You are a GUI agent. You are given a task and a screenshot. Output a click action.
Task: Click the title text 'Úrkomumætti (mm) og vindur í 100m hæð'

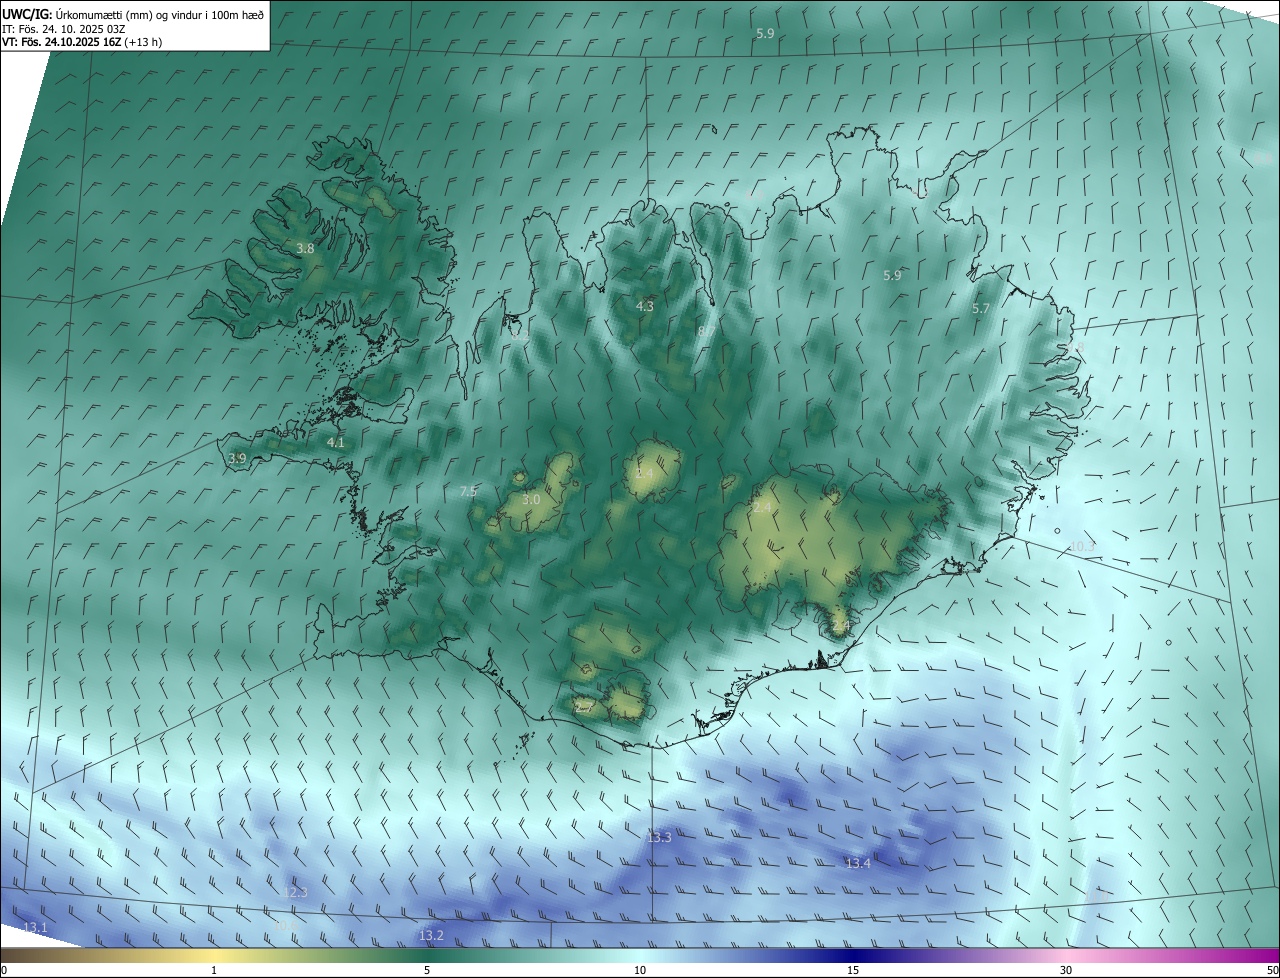[x=159, y=14]
